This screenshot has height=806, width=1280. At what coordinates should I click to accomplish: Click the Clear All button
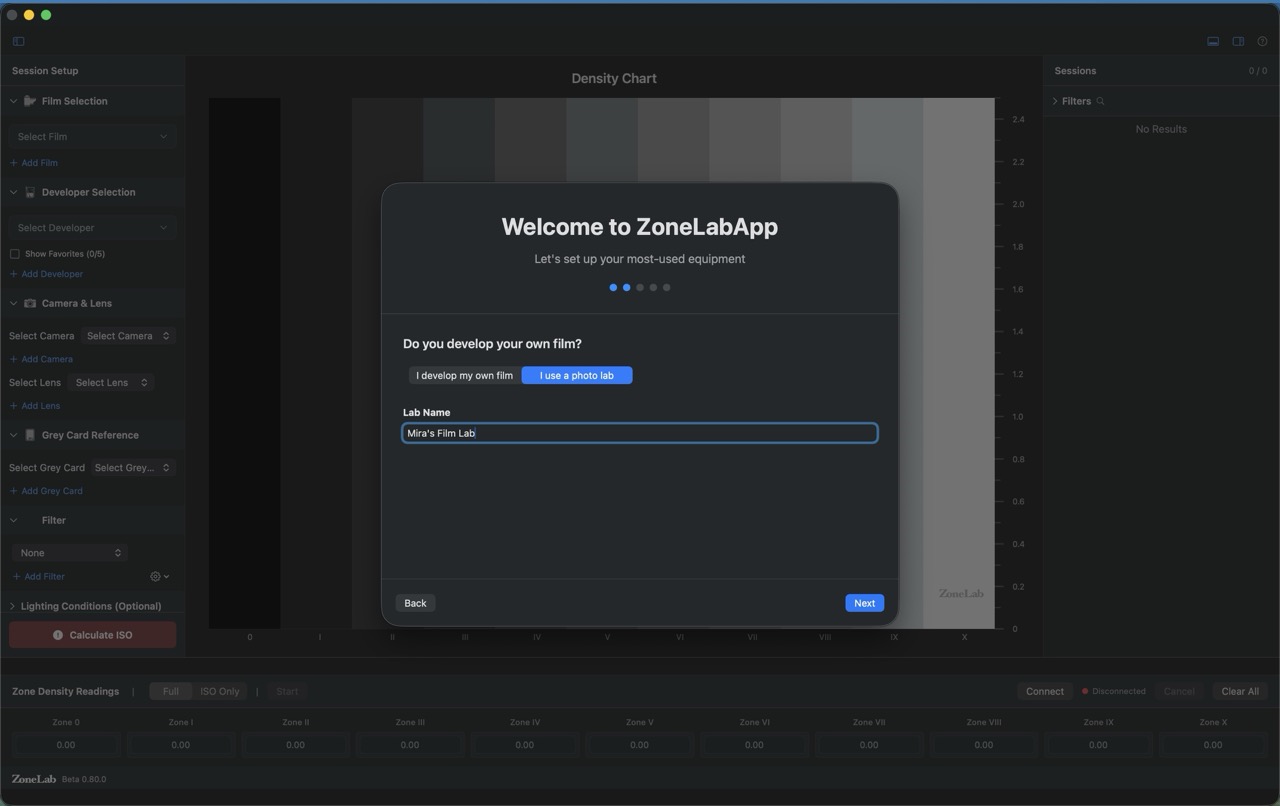[1240, 691]
